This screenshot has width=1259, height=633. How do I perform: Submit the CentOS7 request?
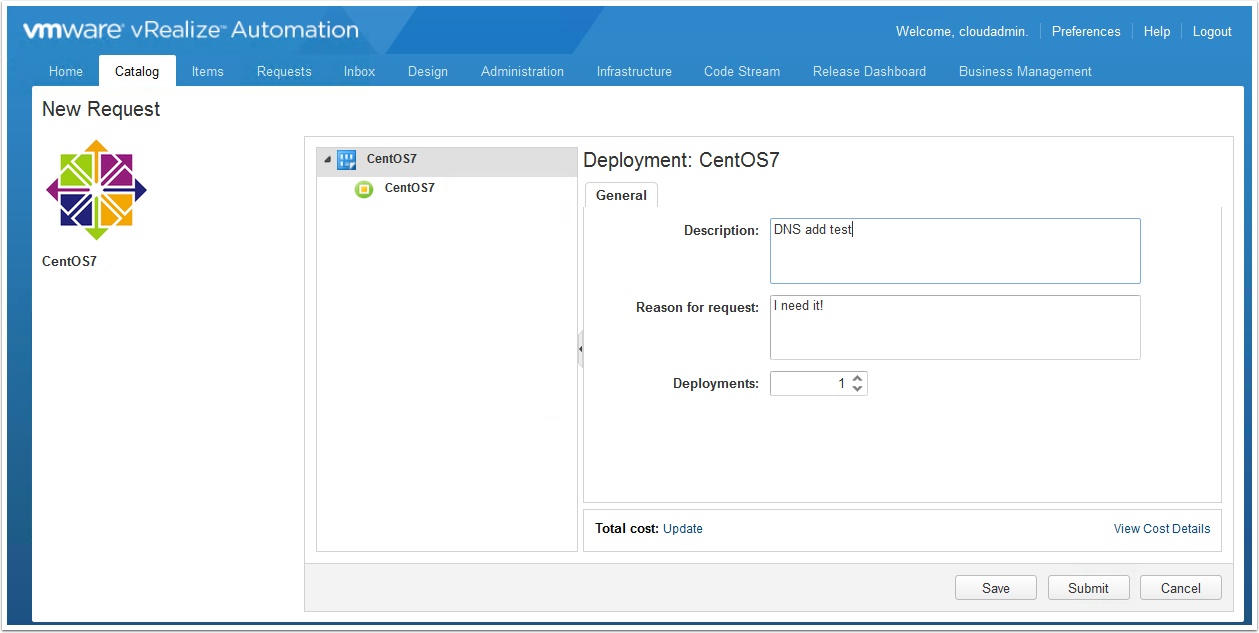[1088, 588]
